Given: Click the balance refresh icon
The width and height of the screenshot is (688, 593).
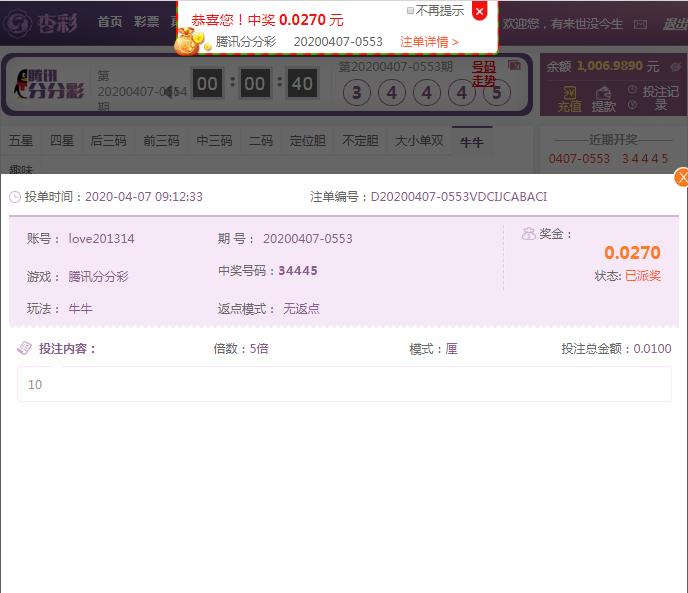Looking at the screenshot, I should (675, 67).
